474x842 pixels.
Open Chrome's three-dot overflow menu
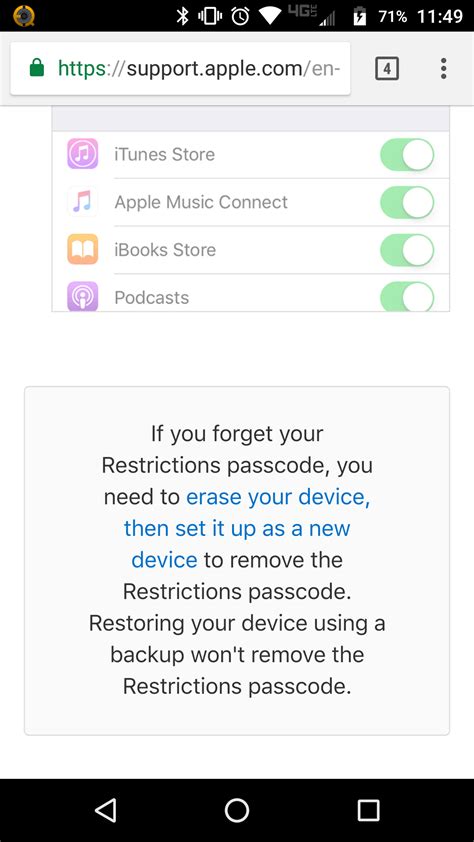click(443, 69)
